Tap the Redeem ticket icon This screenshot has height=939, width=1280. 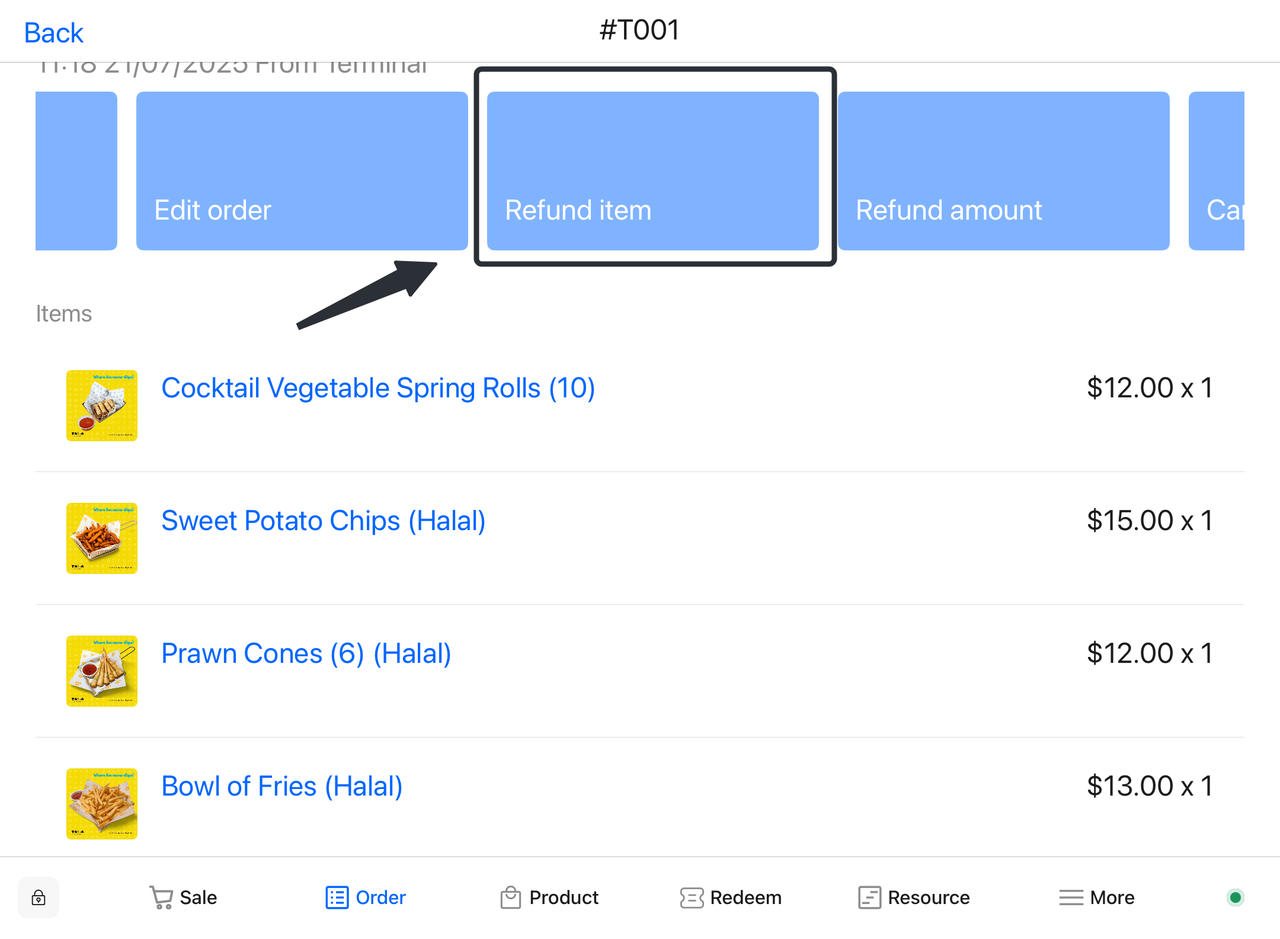coord(691,898)
